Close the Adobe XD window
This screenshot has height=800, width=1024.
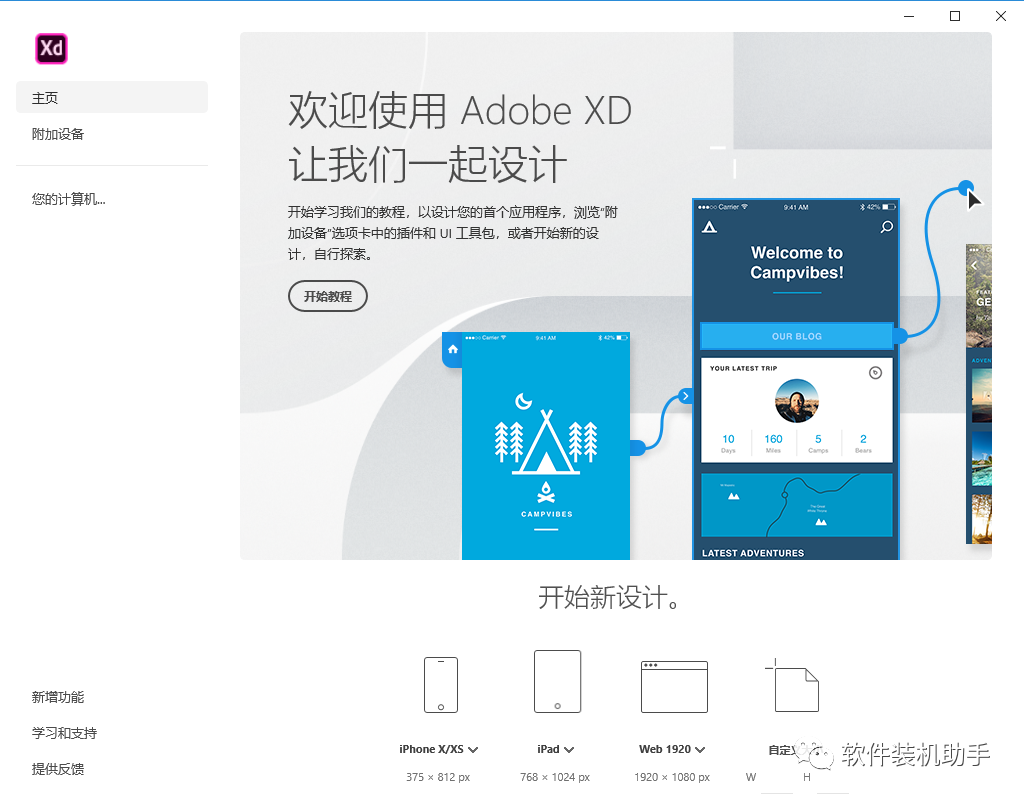coord(1000,16)
